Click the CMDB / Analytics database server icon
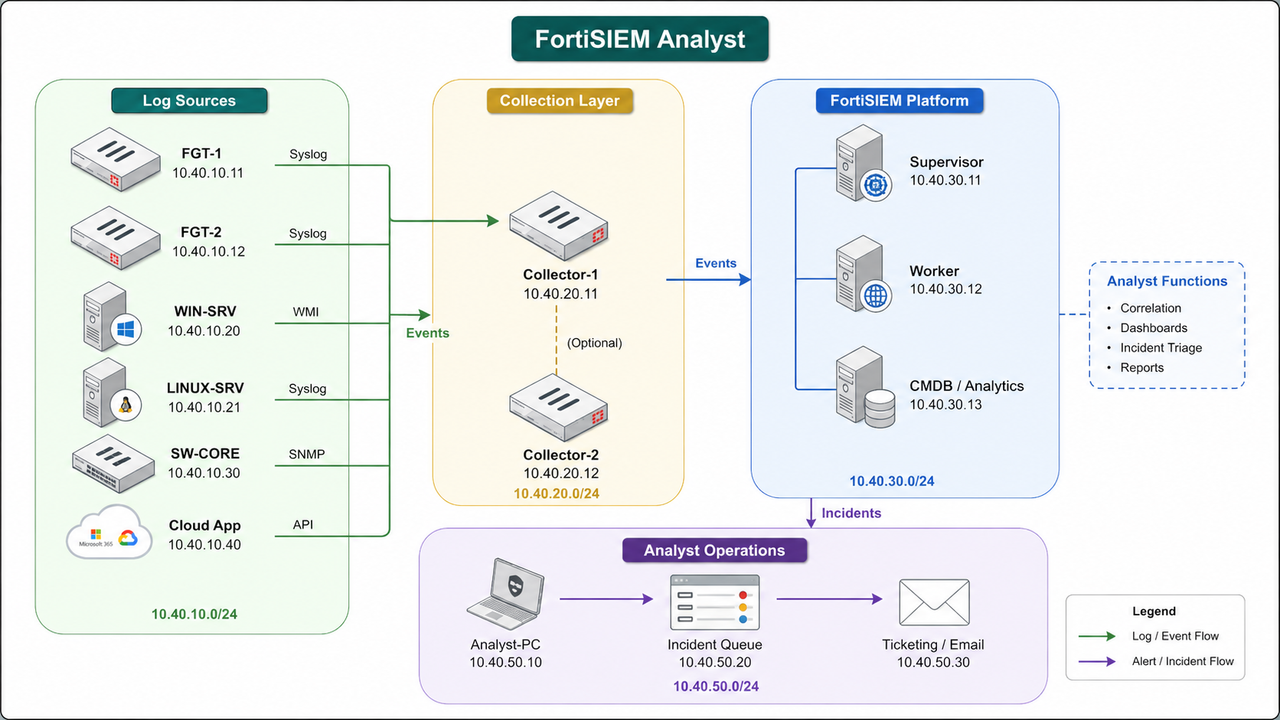The height and width of the screenshot is (720, 1280). 865,388
